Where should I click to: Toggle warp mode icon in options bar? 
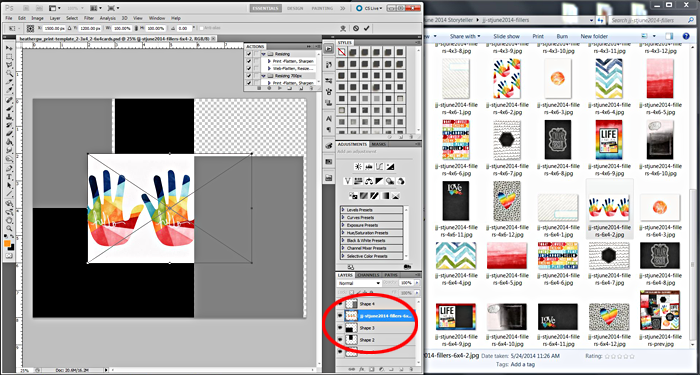(343, 28)
